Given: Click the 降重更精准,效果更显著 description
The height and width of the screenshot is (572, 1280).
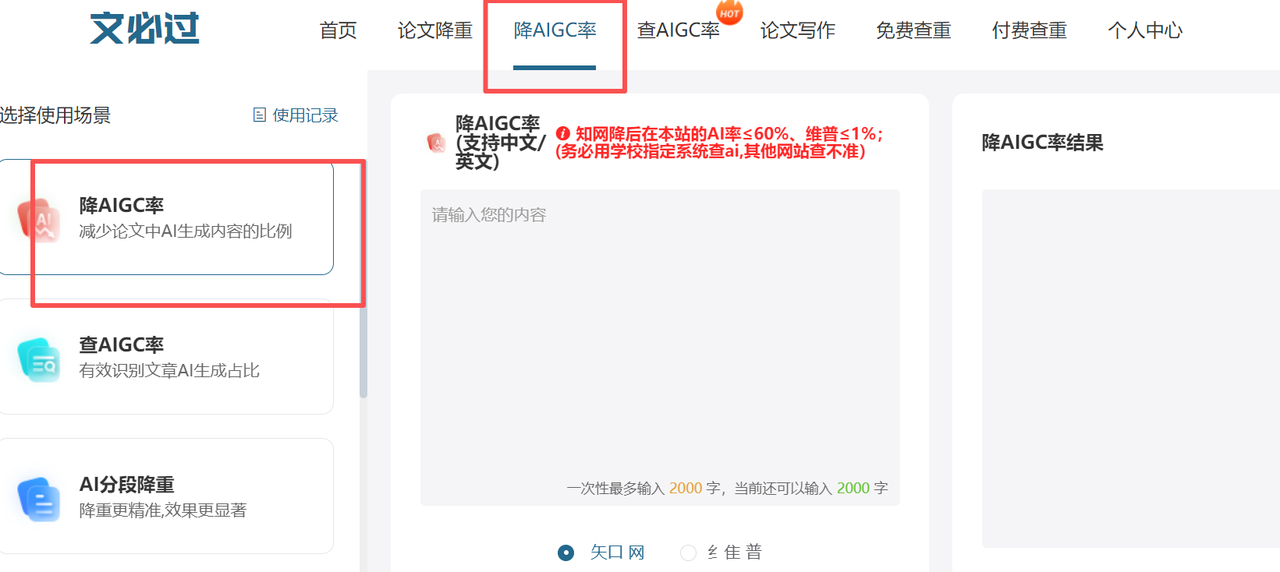Looking at the screenshot, I should pos(163,510).
